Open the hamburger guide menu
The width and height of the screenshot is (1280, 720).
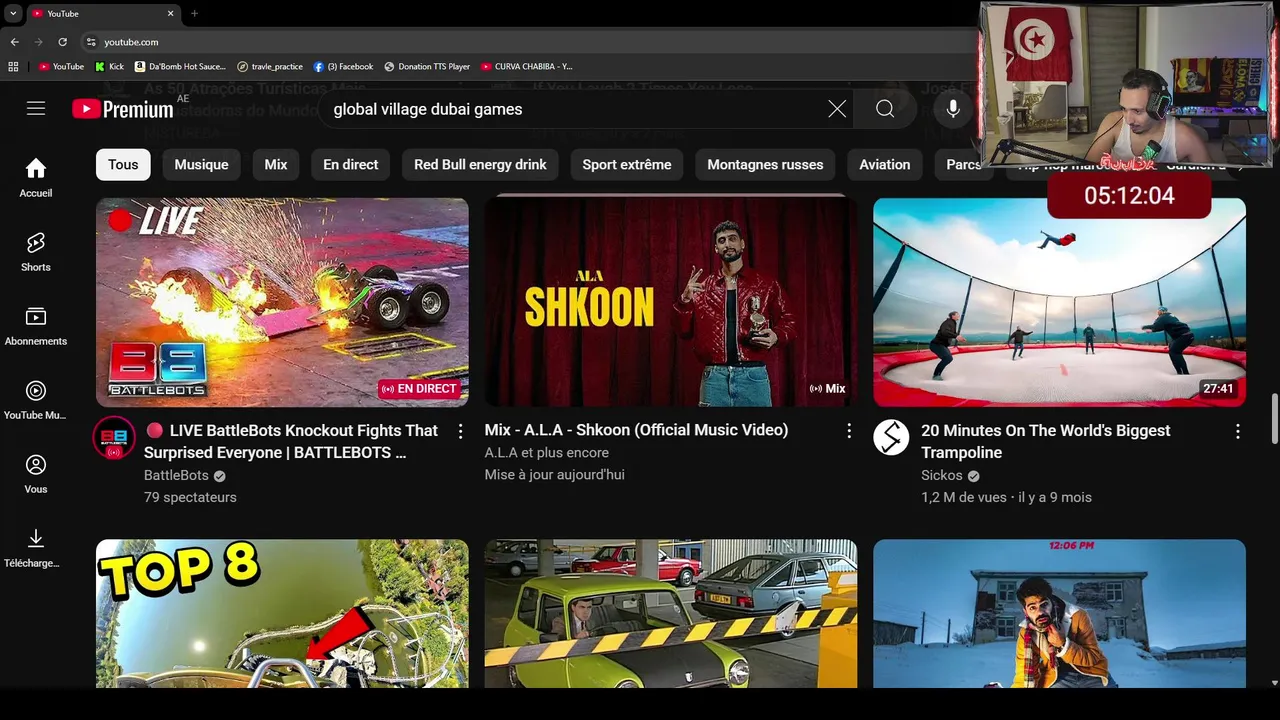click(x=36, y=109)
